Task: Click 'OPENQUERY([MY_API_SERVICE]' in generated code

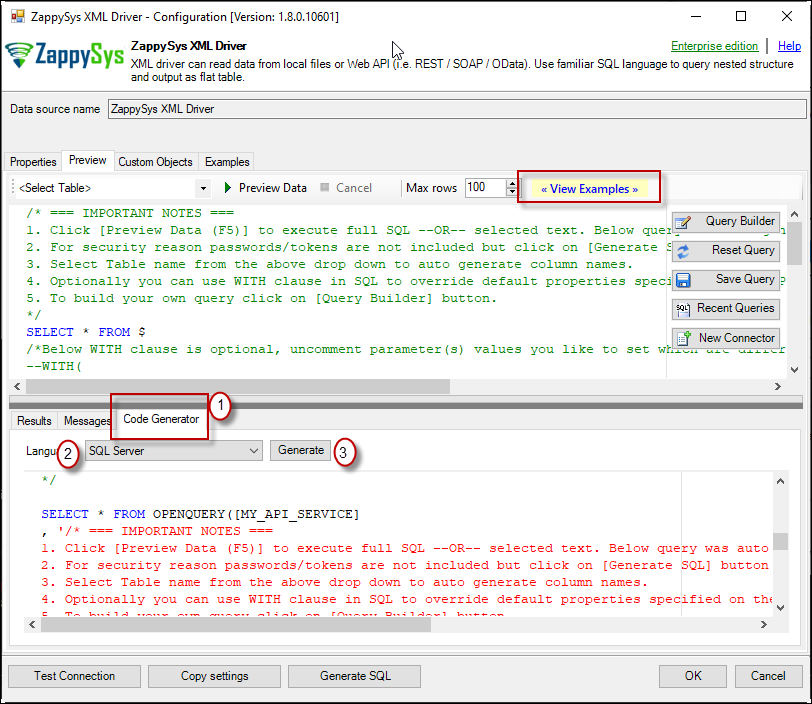Action: (256, 514)
